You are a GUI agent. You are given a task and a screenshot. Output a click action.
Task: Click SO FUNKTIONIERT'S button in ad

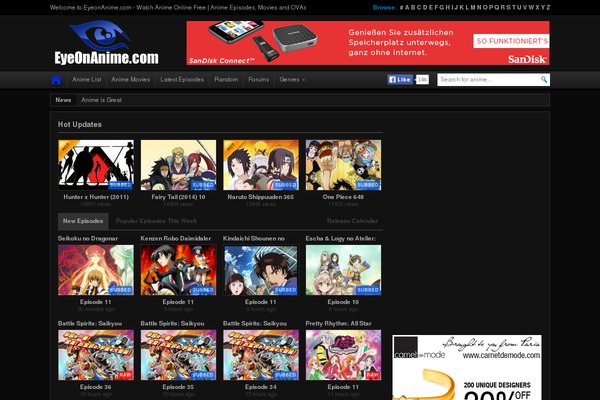click(512, 41)
